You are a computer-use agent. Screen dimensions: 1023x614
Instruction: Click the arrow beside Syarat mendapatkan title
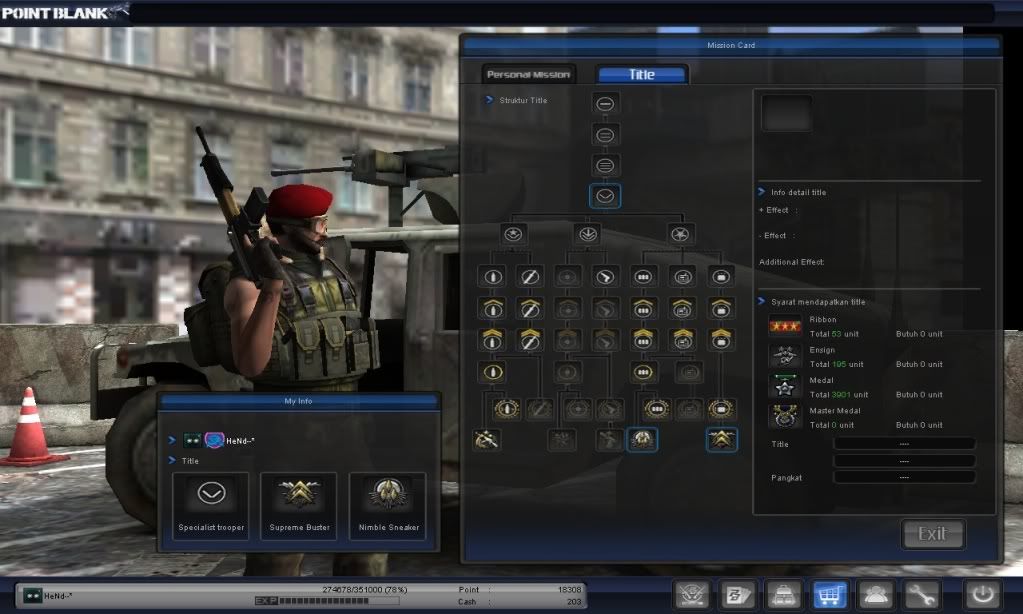point(761,301)
